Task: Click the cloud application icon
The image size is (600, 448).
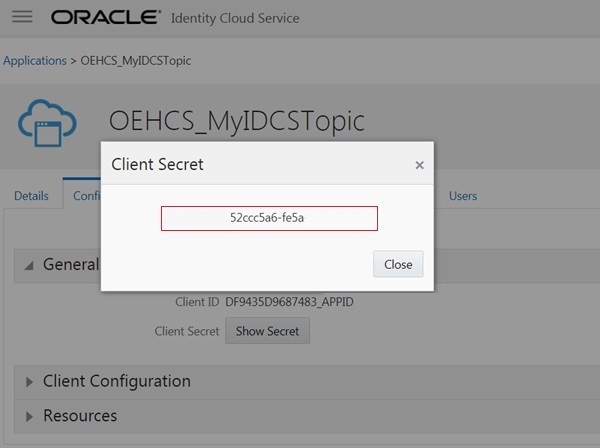Action: [x=47, y=123]
